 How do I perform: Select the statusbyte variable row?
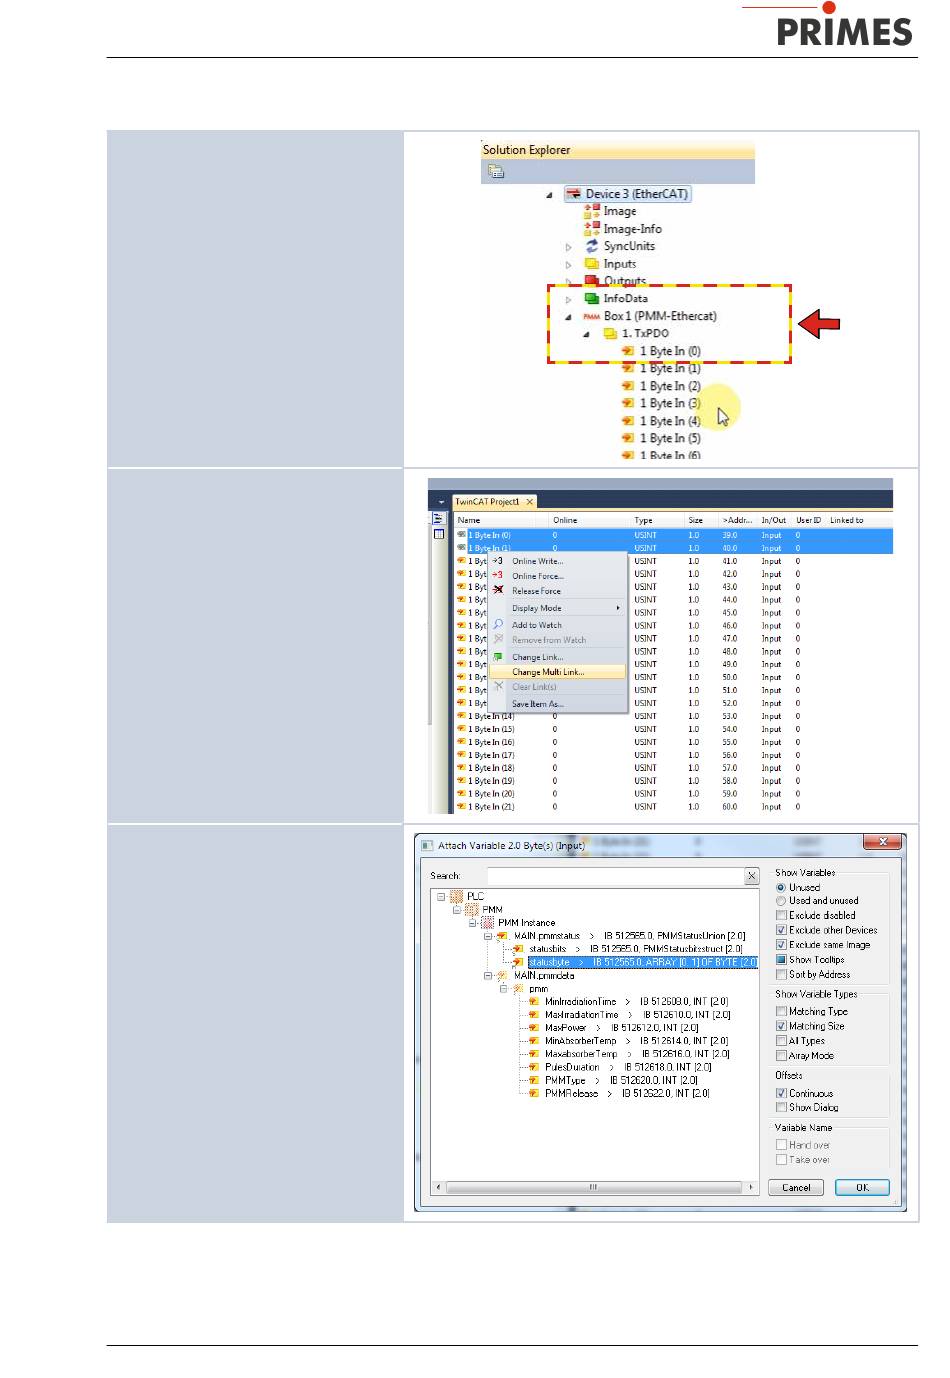642,962
